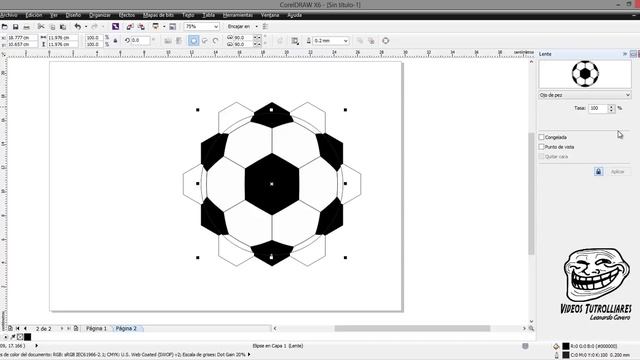Click the horizontal scrollbar thumb
Screen dimensions: 640x360
click(412, 328)
